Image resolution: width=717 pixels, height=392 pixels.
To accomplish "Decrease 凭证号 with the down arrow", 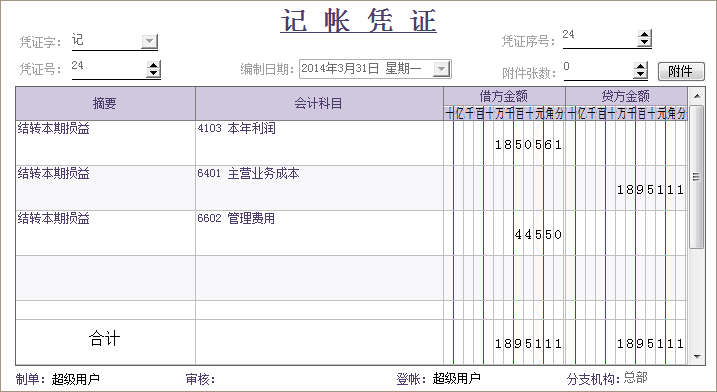I will tap(153, 74).
